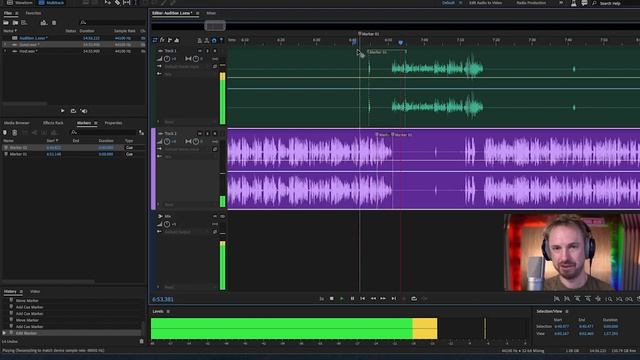Sort files by Name column header
The width and height of the screenshot is (640, 360).
10,31
